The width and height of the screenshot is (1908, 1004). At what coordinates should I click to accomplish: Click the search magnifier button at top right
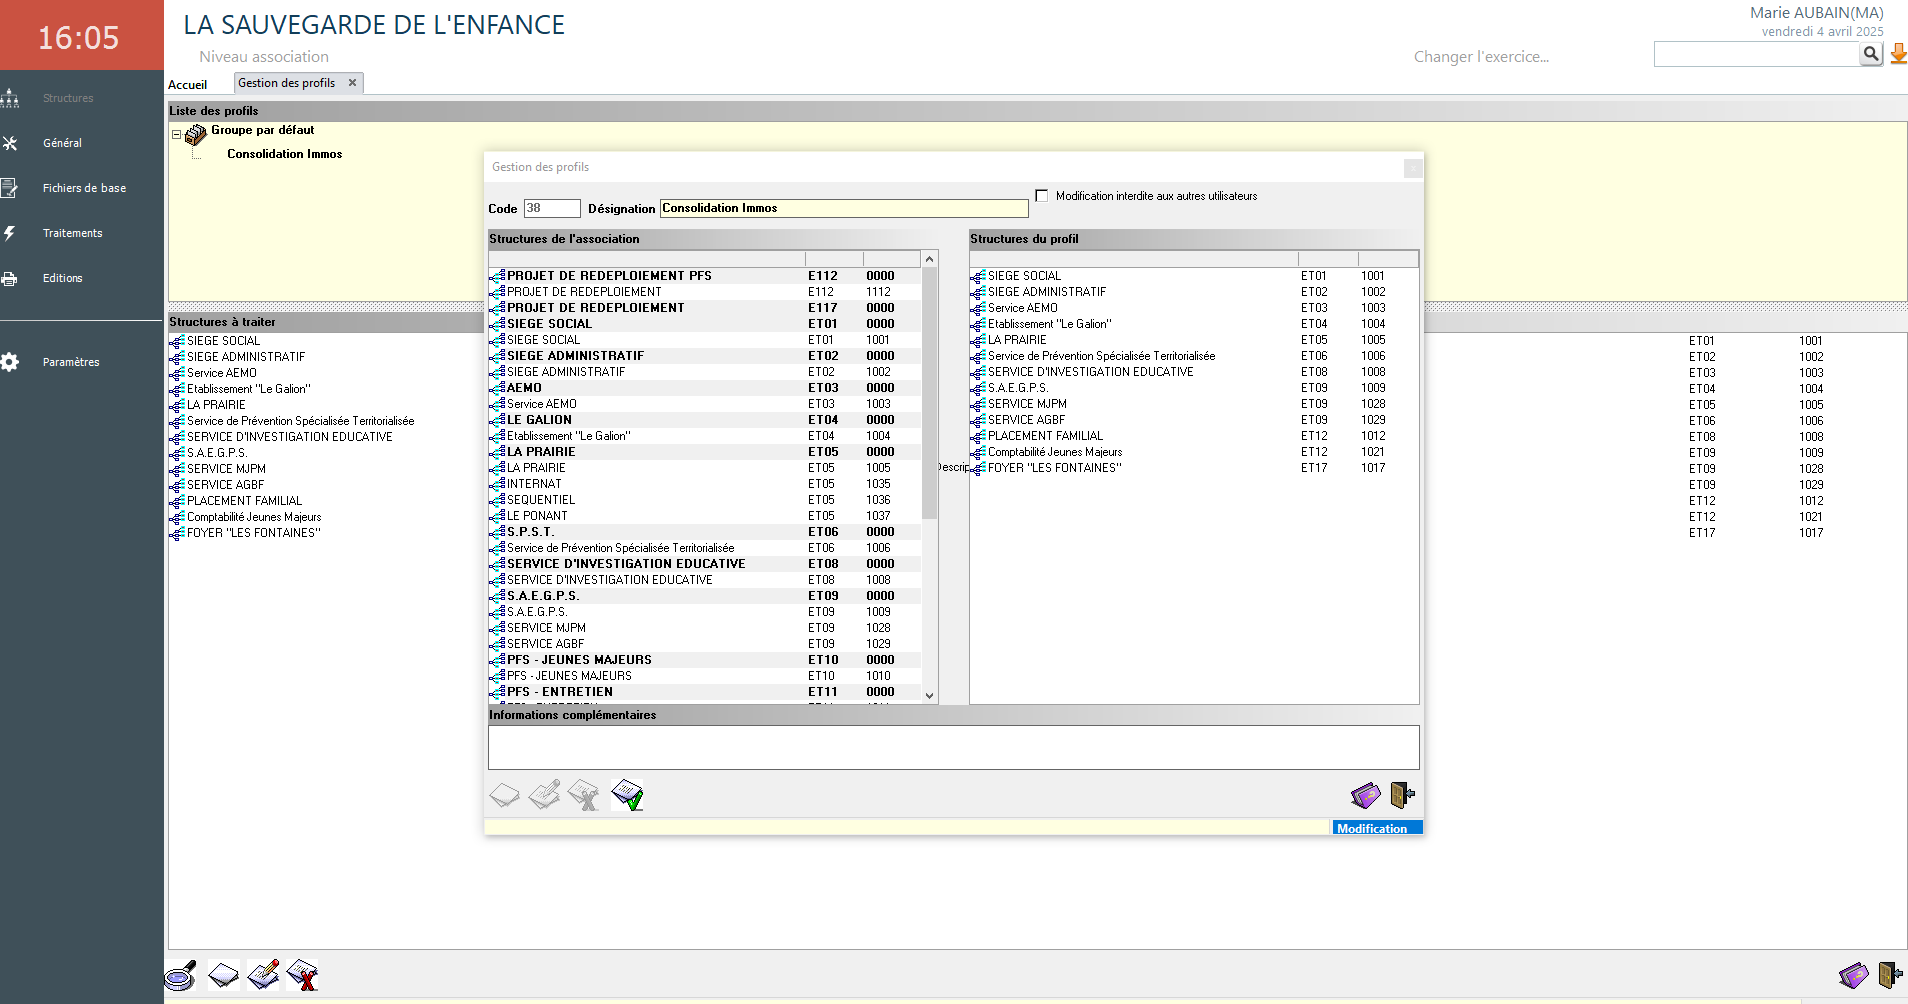tap(1871, 54)
